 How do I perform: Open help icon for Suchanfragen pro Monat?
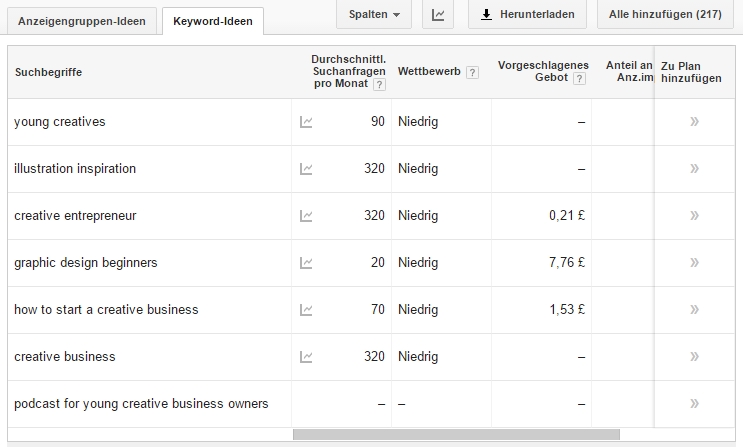point(379,84)
